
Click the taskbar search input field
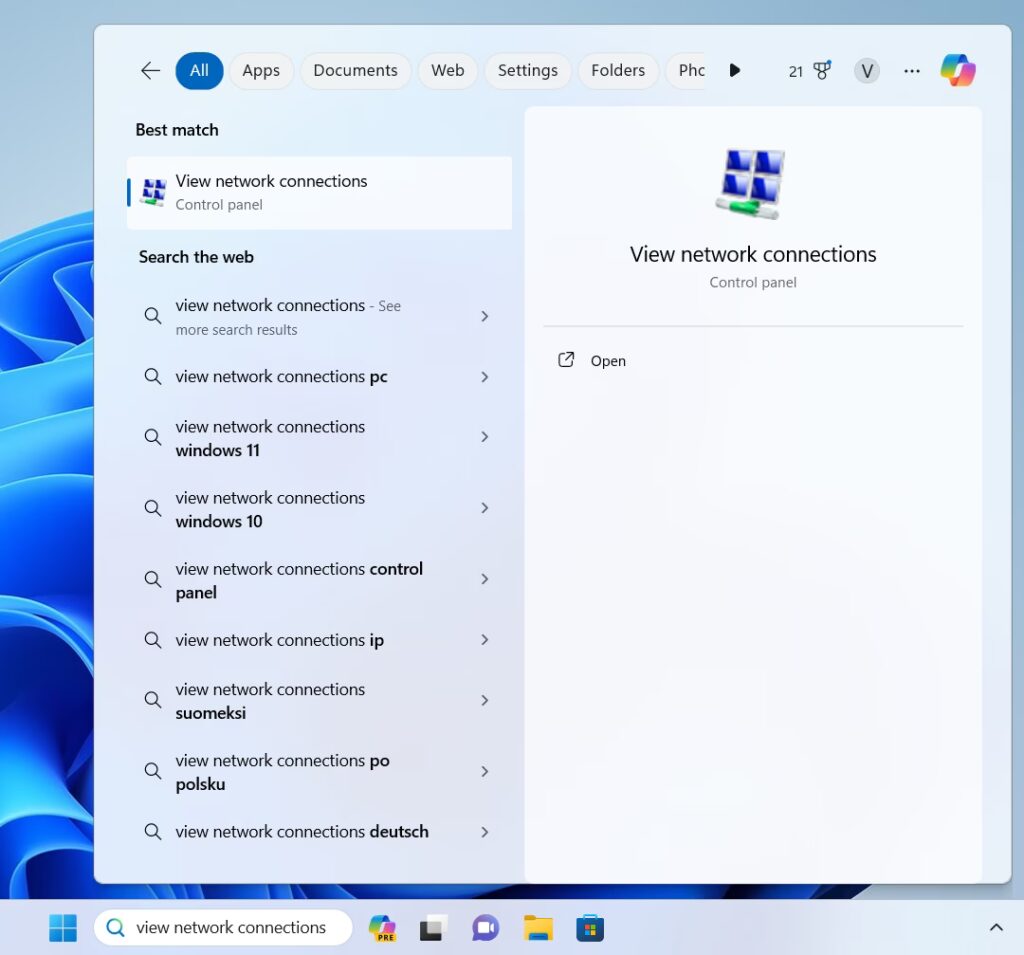[230, 928]
